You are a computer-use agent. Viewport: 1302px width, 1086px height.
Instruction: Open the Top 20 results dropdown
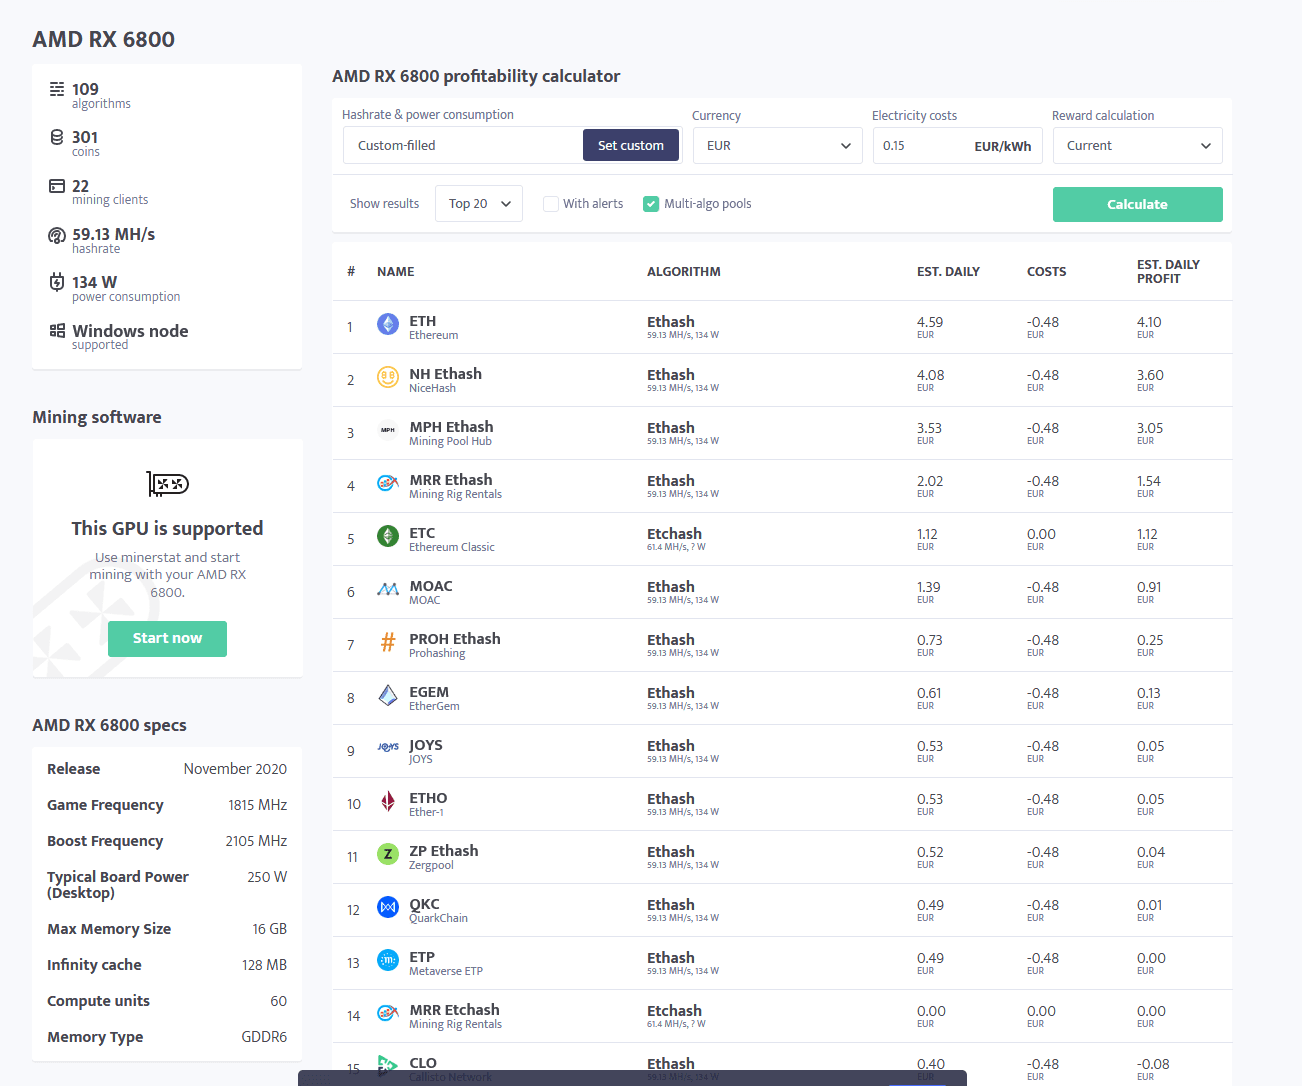479,204
